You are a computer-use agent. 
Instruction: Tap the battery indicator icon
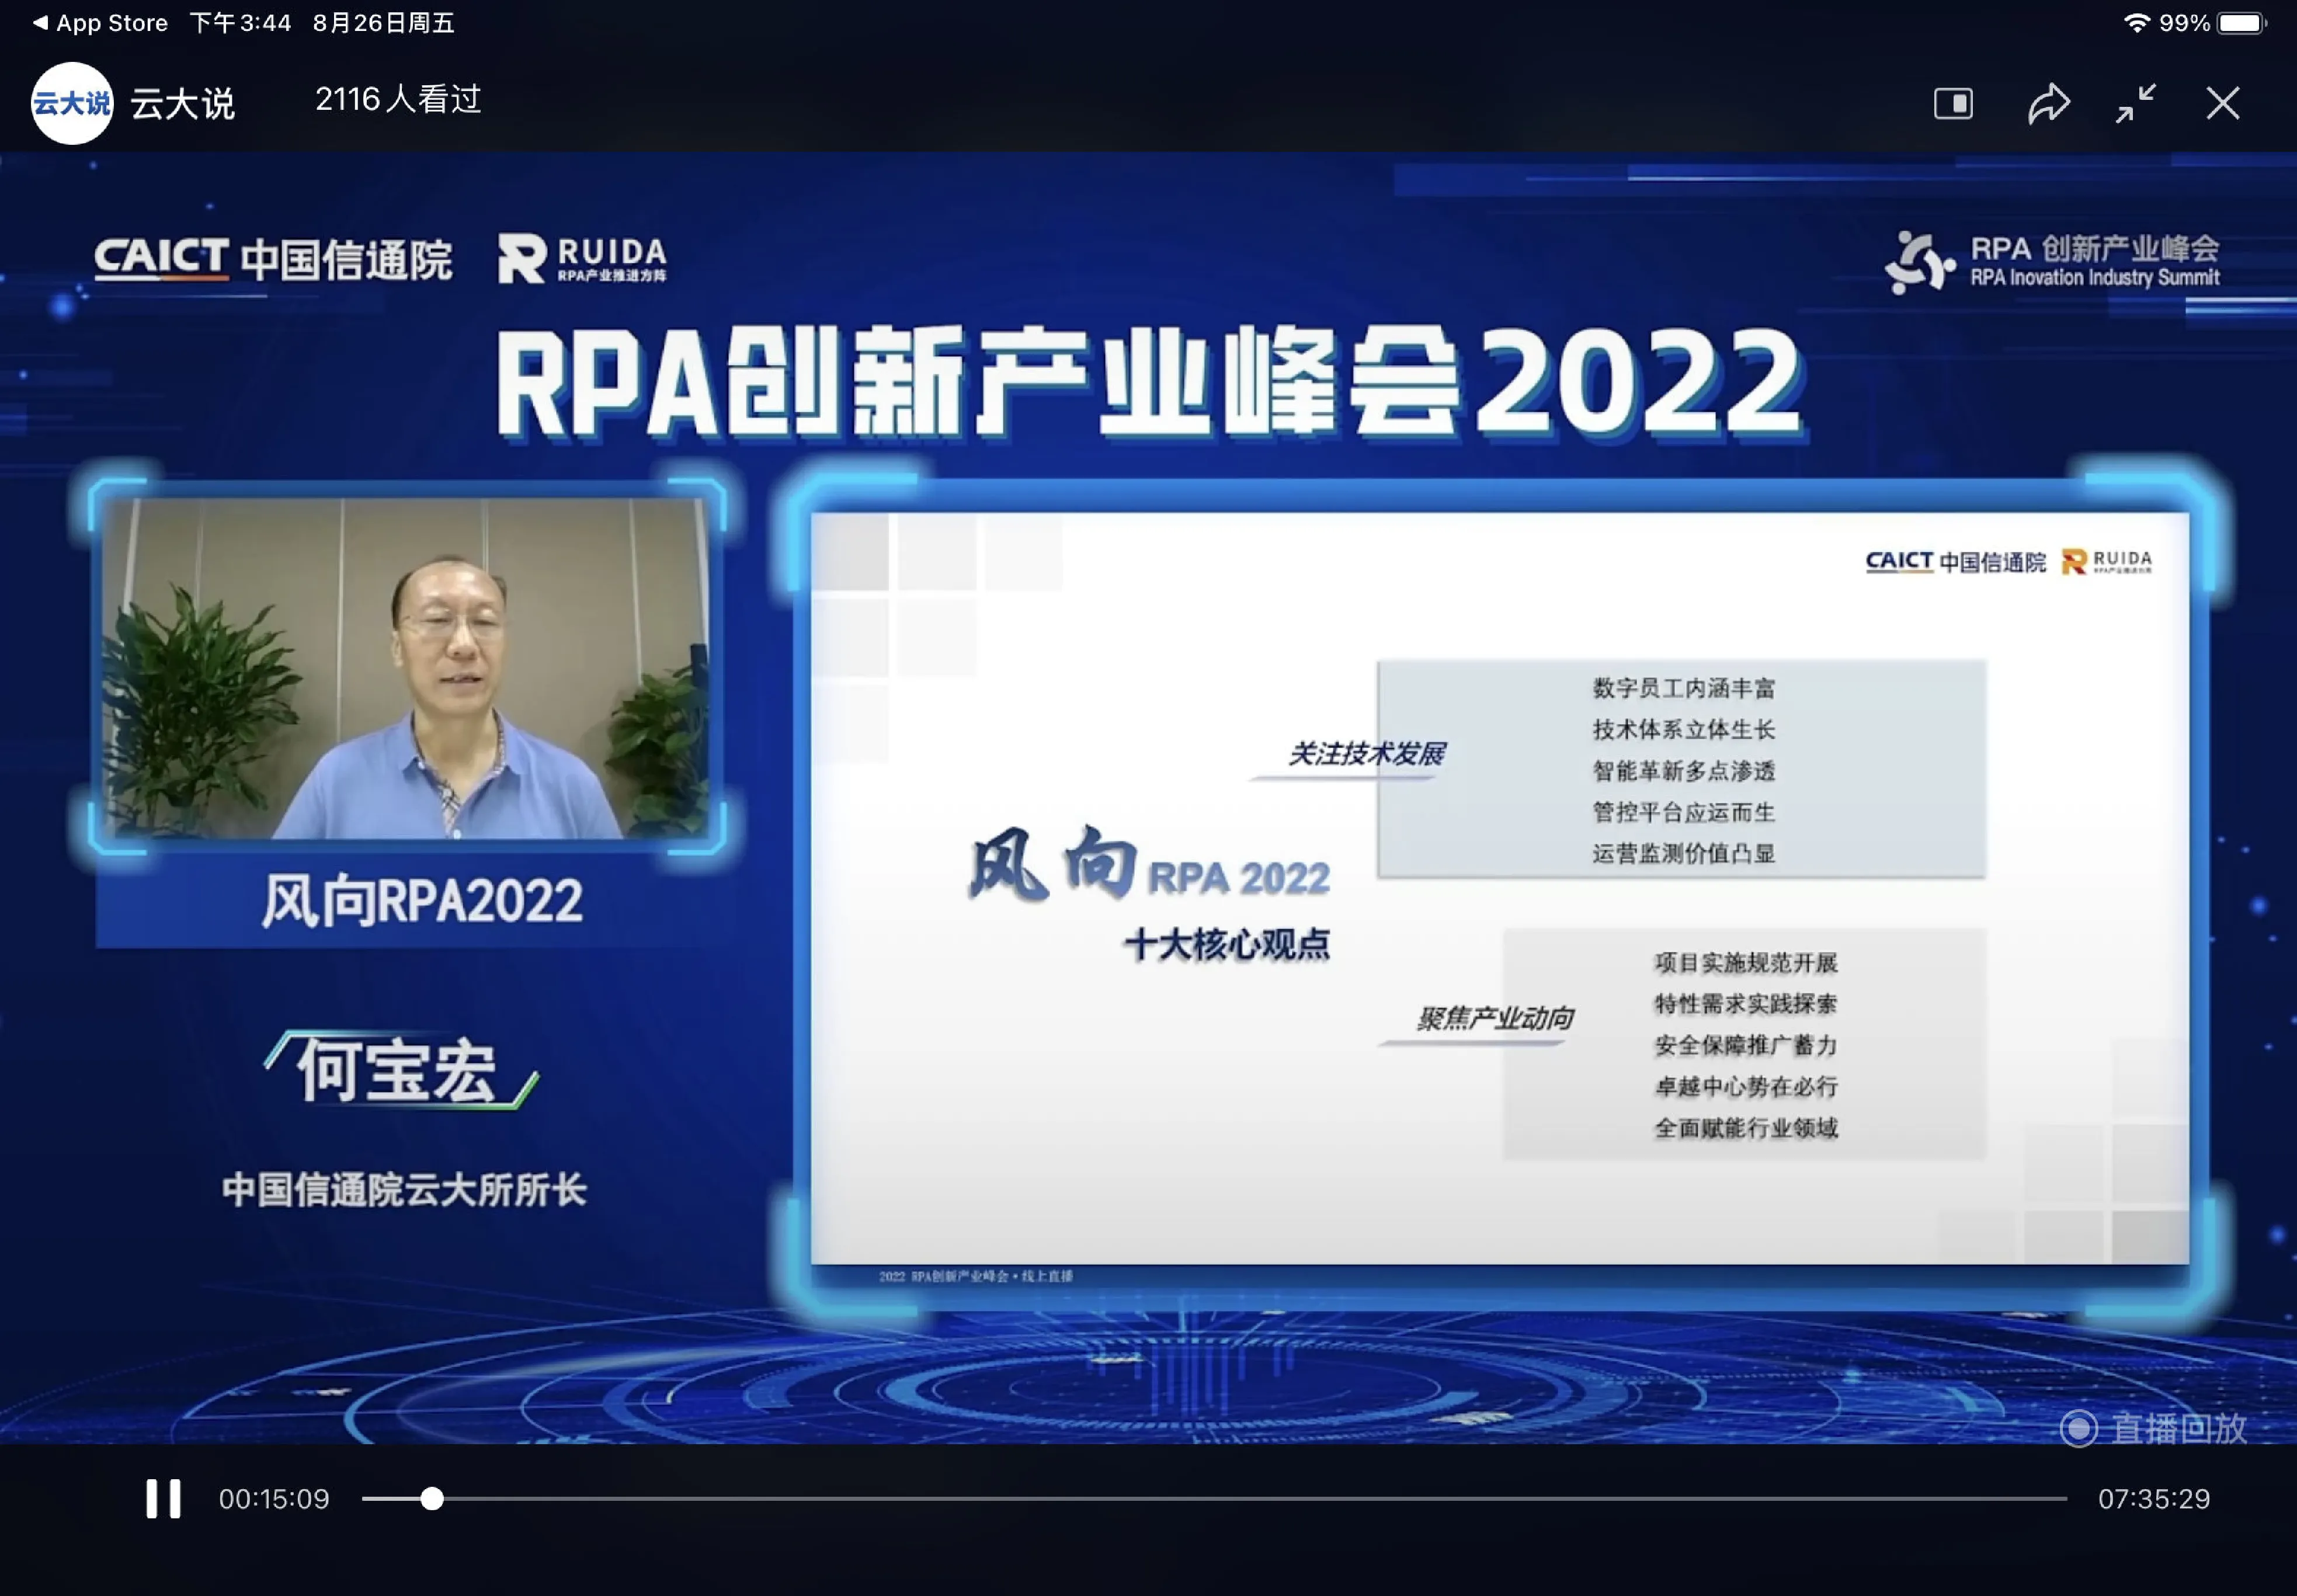point(2241,22)
